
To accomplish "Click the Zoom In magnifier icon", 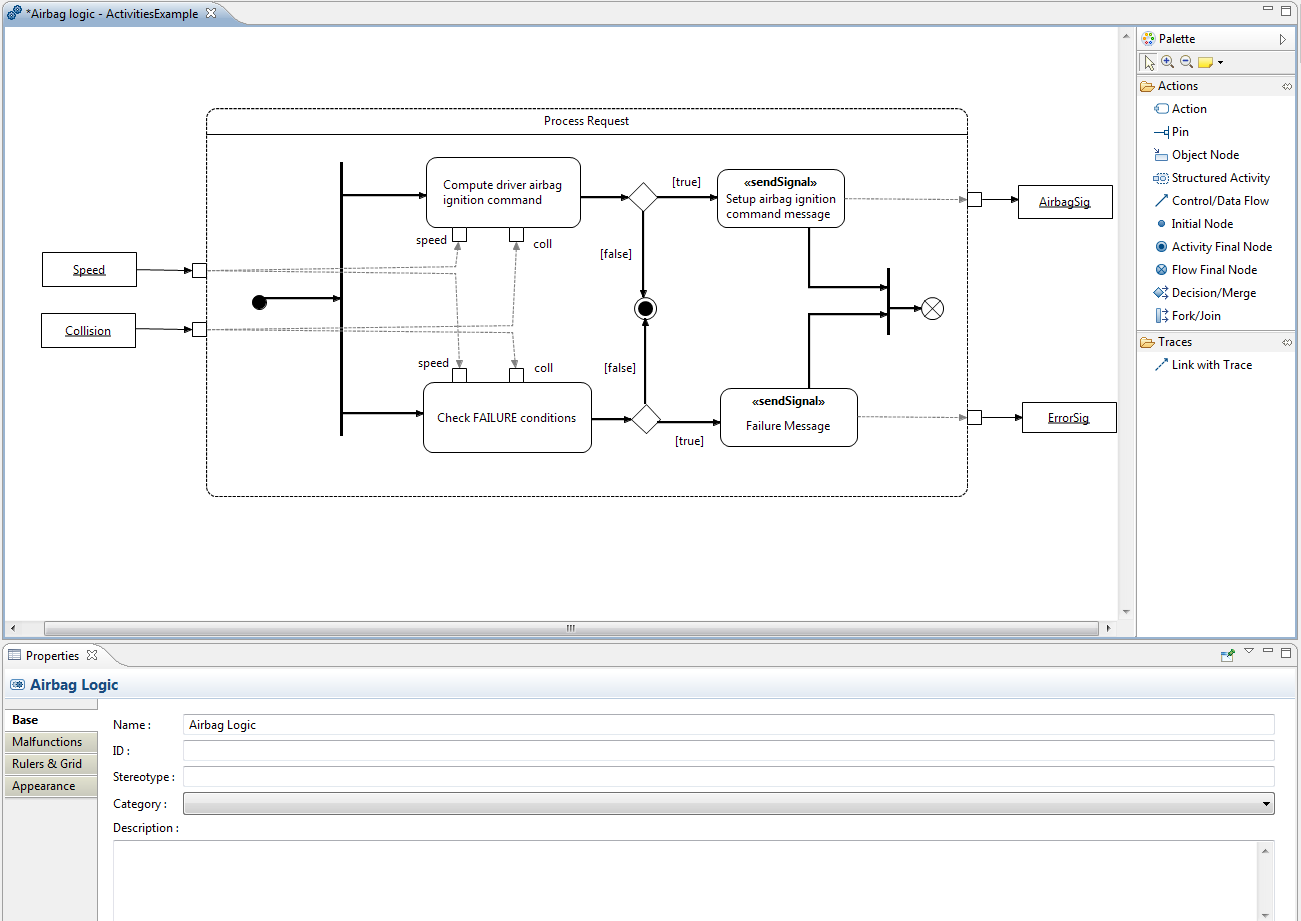I will (x=1167, y=62).
